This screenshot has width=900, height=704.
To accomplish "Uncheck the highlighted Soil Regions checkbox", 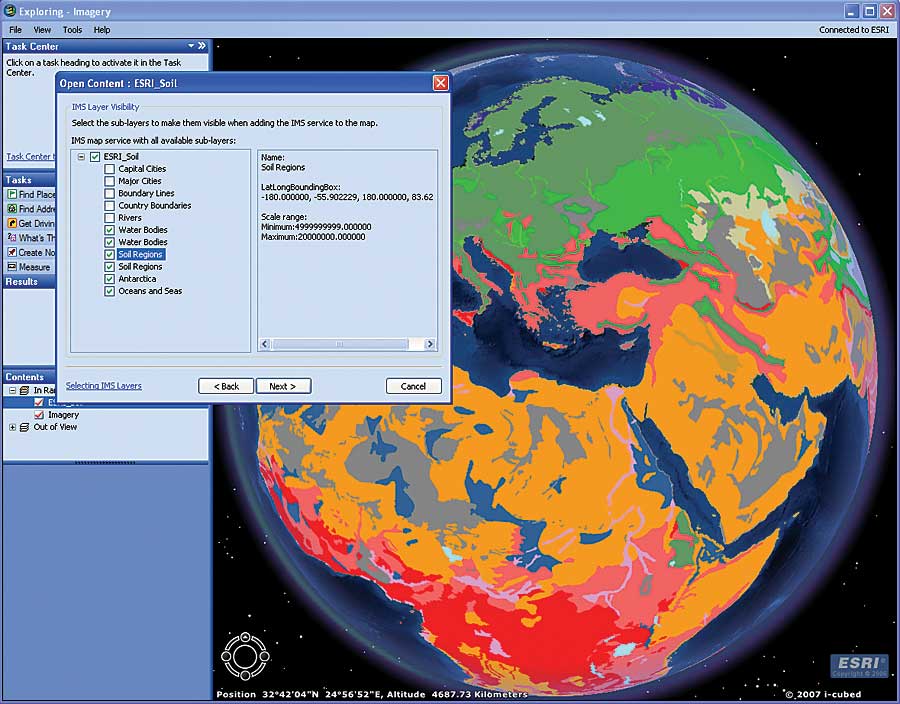I will tap(110, 254).
